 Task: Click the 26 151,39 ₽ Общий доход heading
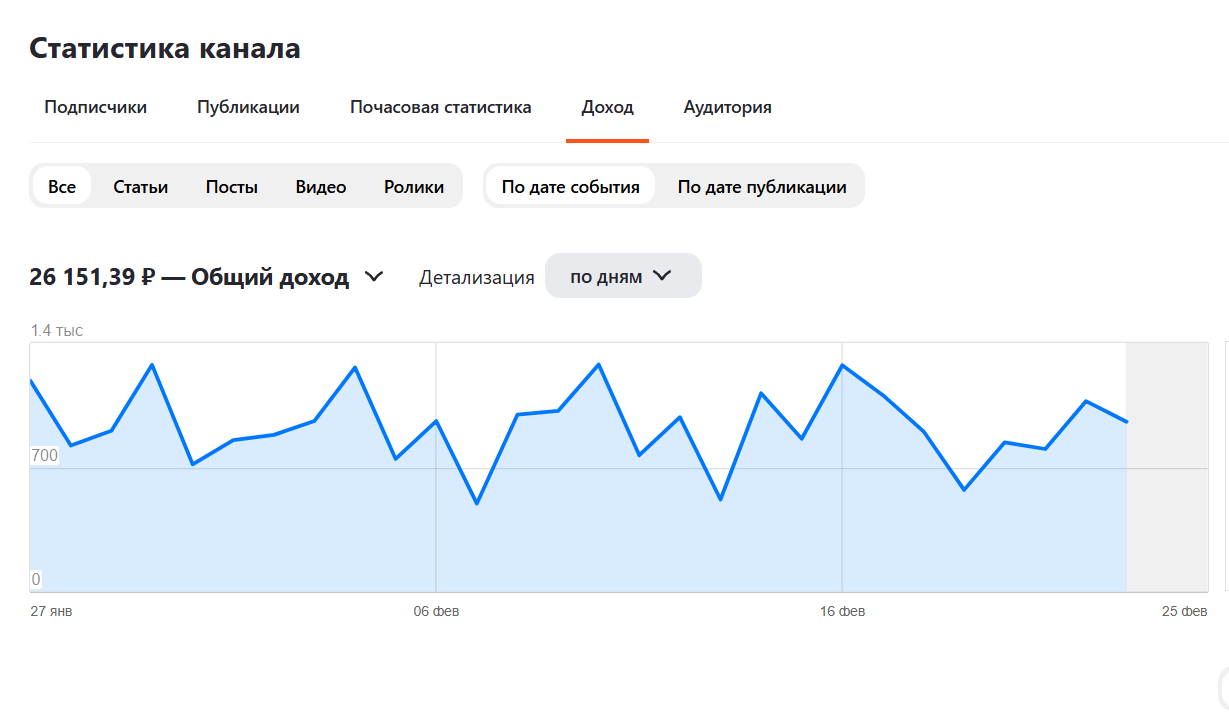[x=189, y=278]
